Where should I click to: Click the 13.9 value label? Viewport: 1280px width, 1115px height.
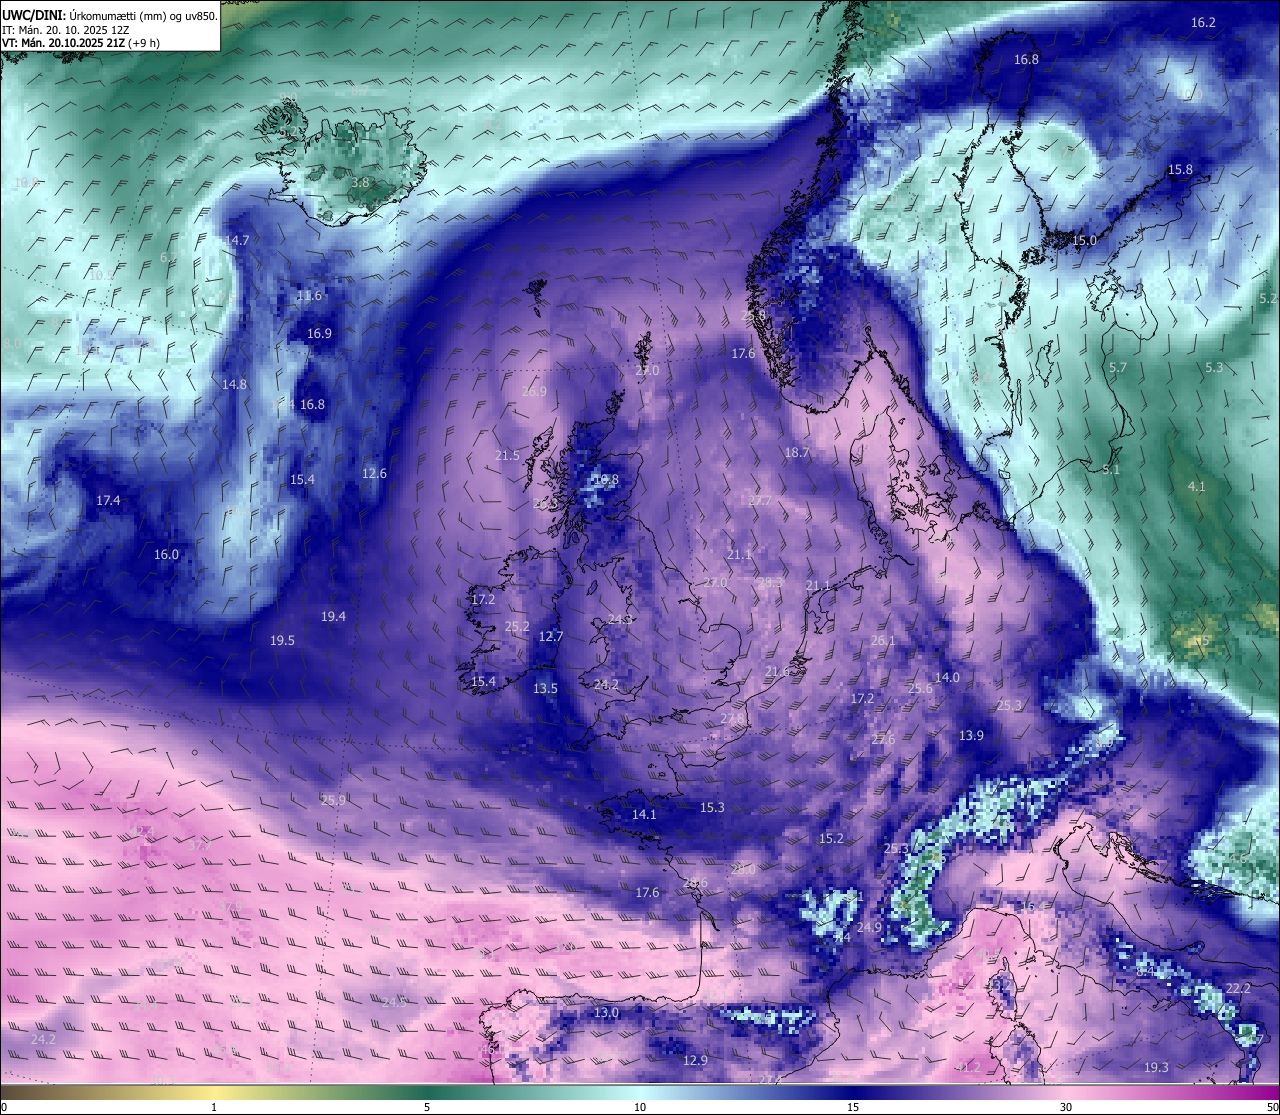click(971, 735)
